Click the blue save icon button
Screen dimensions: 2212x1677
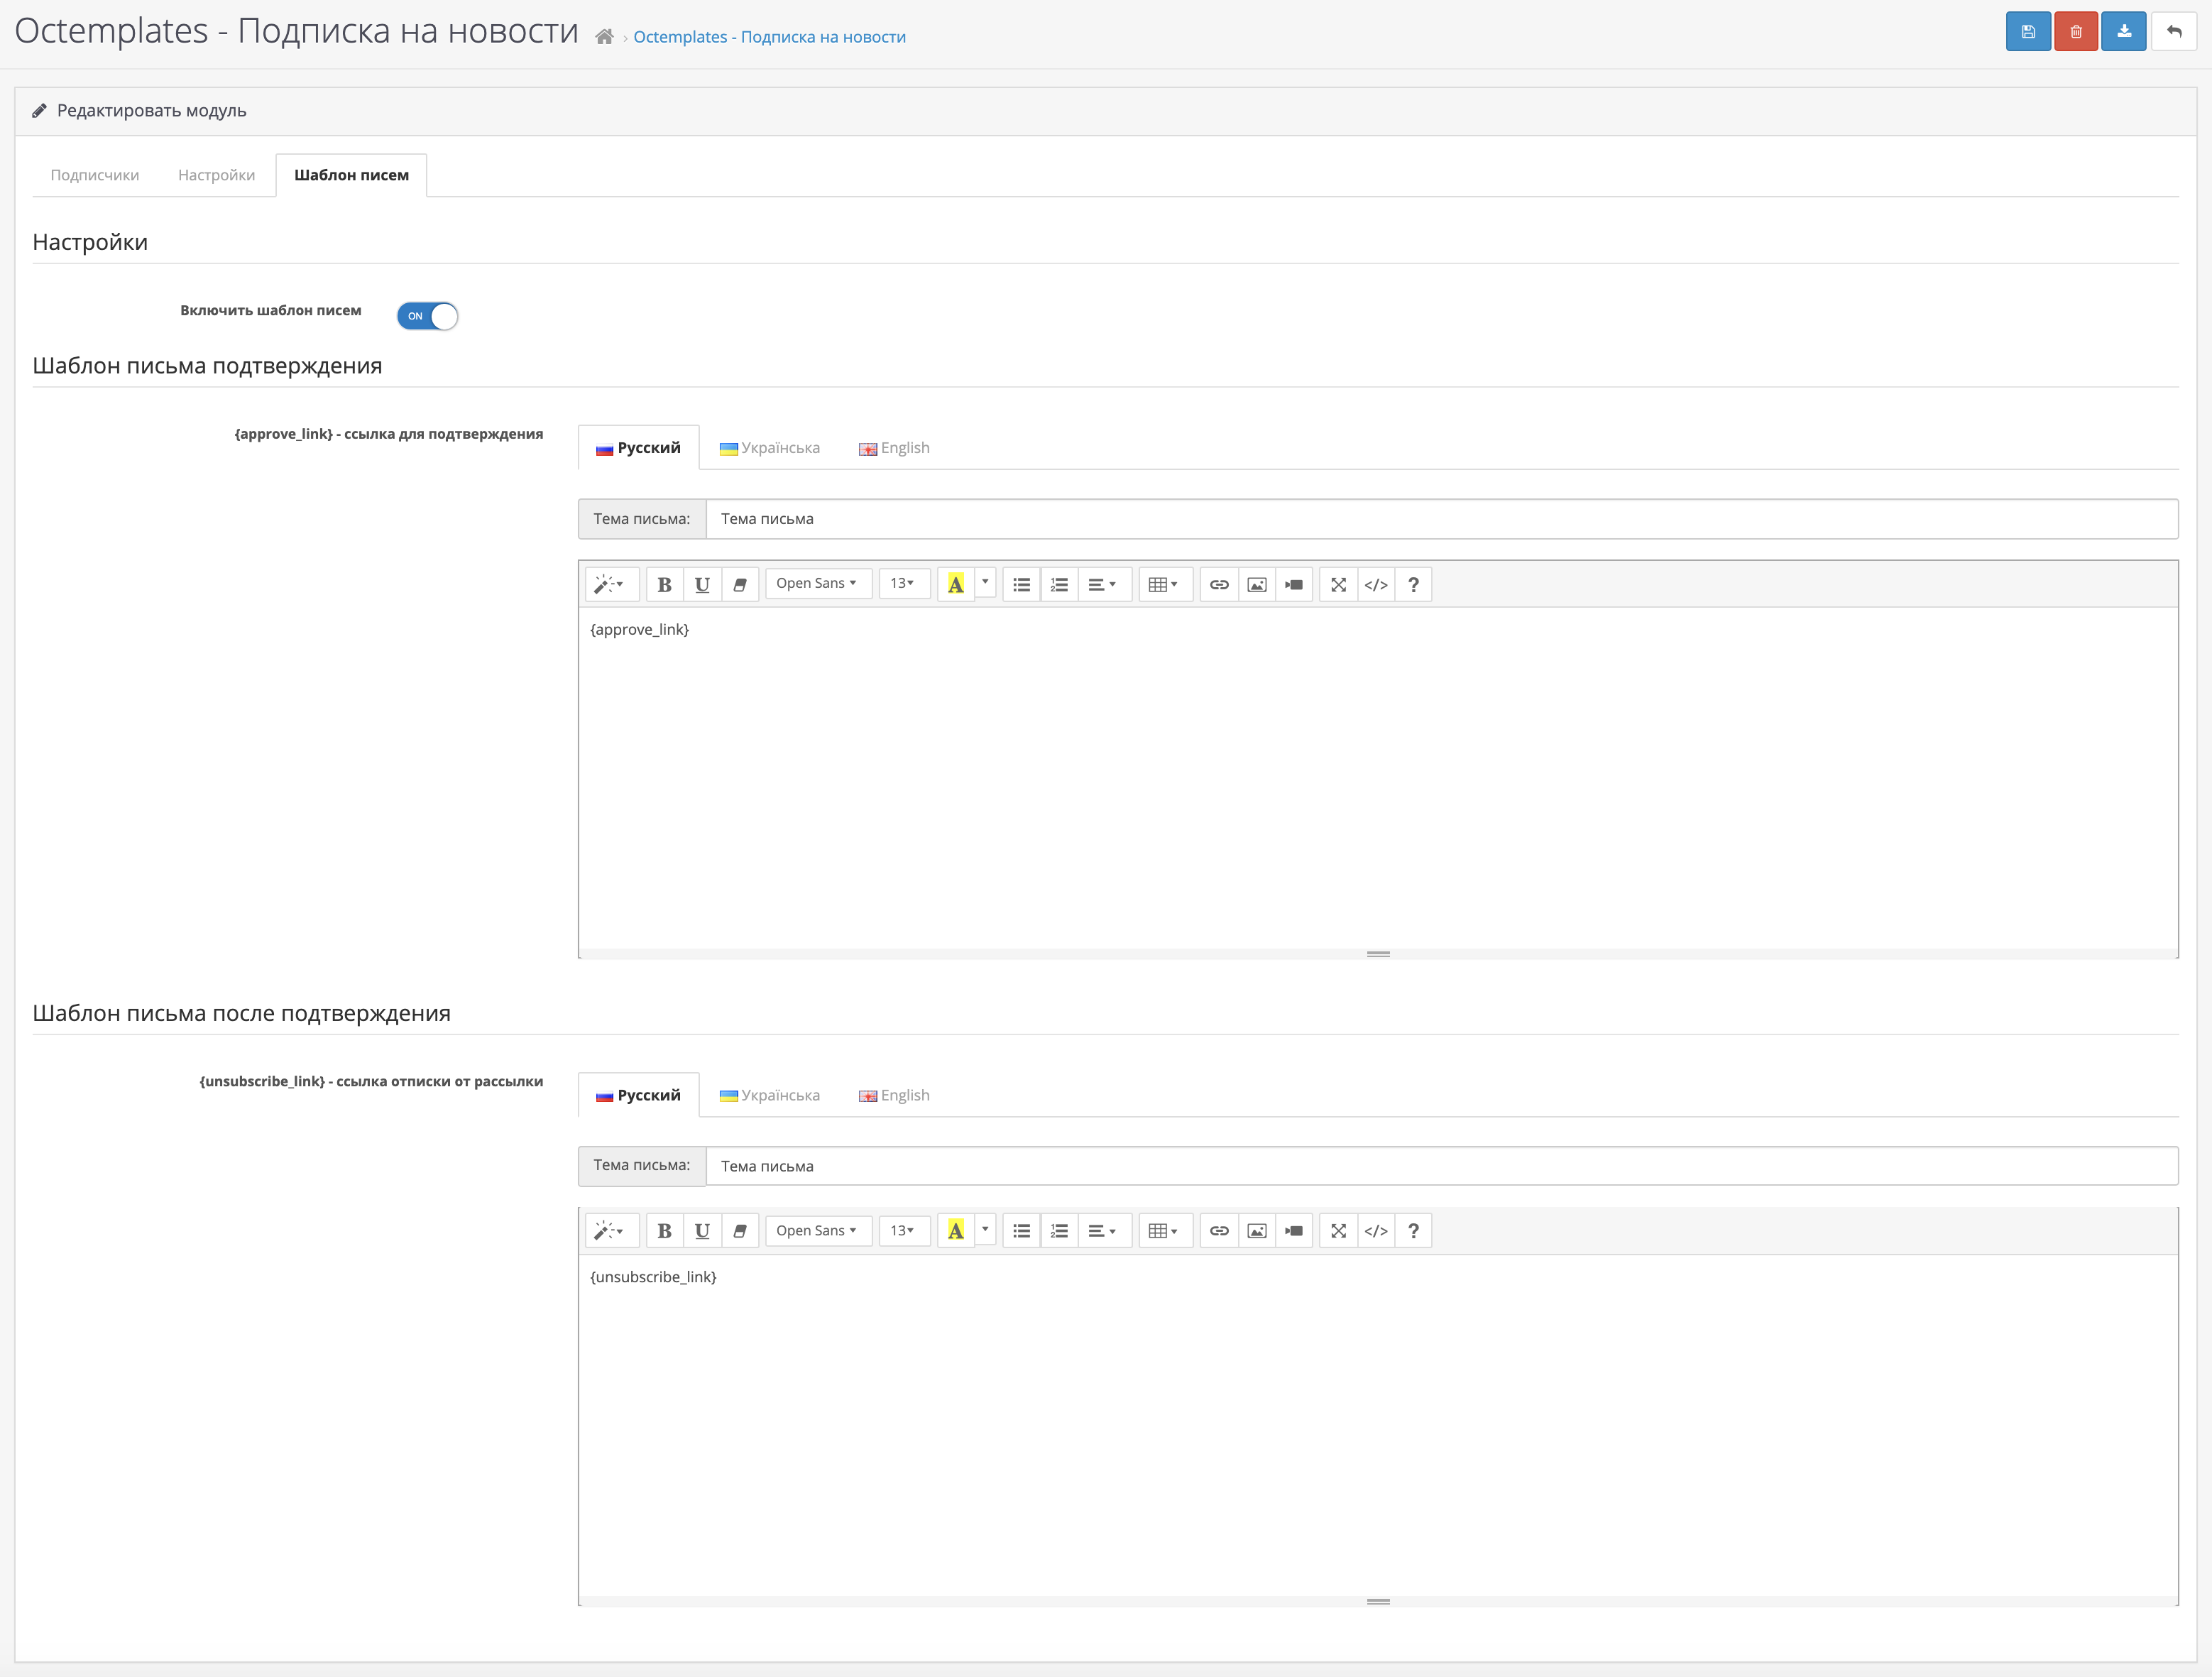pyautogui.click(x=2027, y=32)
